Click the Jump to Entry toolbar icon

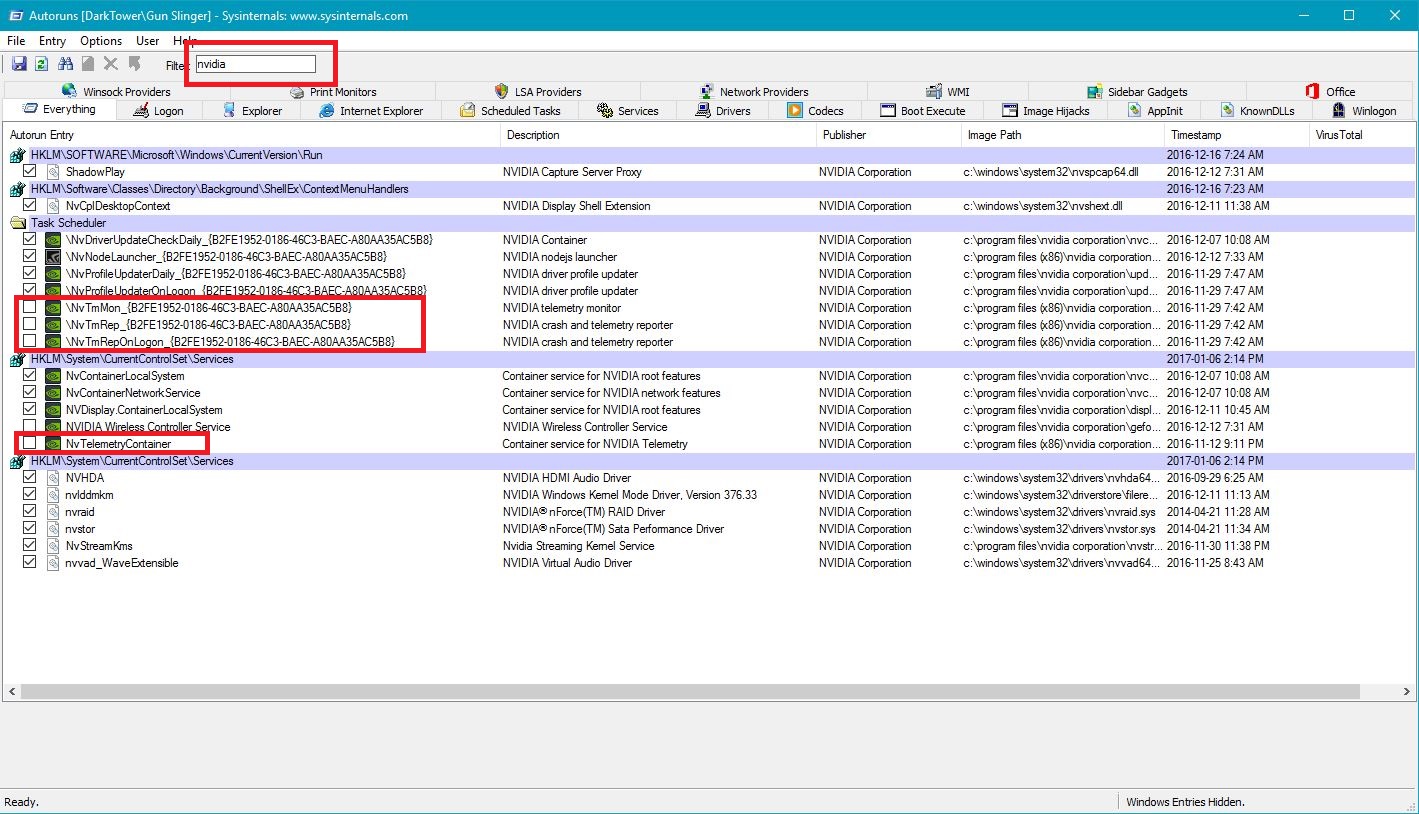coord(134,64)
